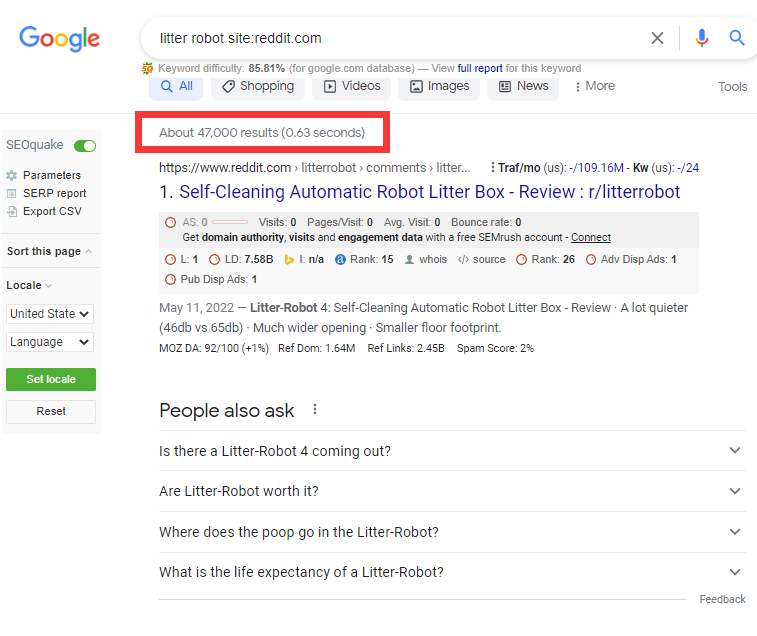757x636 pixels.
Task: Open the SERP report in sidebar
Action: click(54, 193)
